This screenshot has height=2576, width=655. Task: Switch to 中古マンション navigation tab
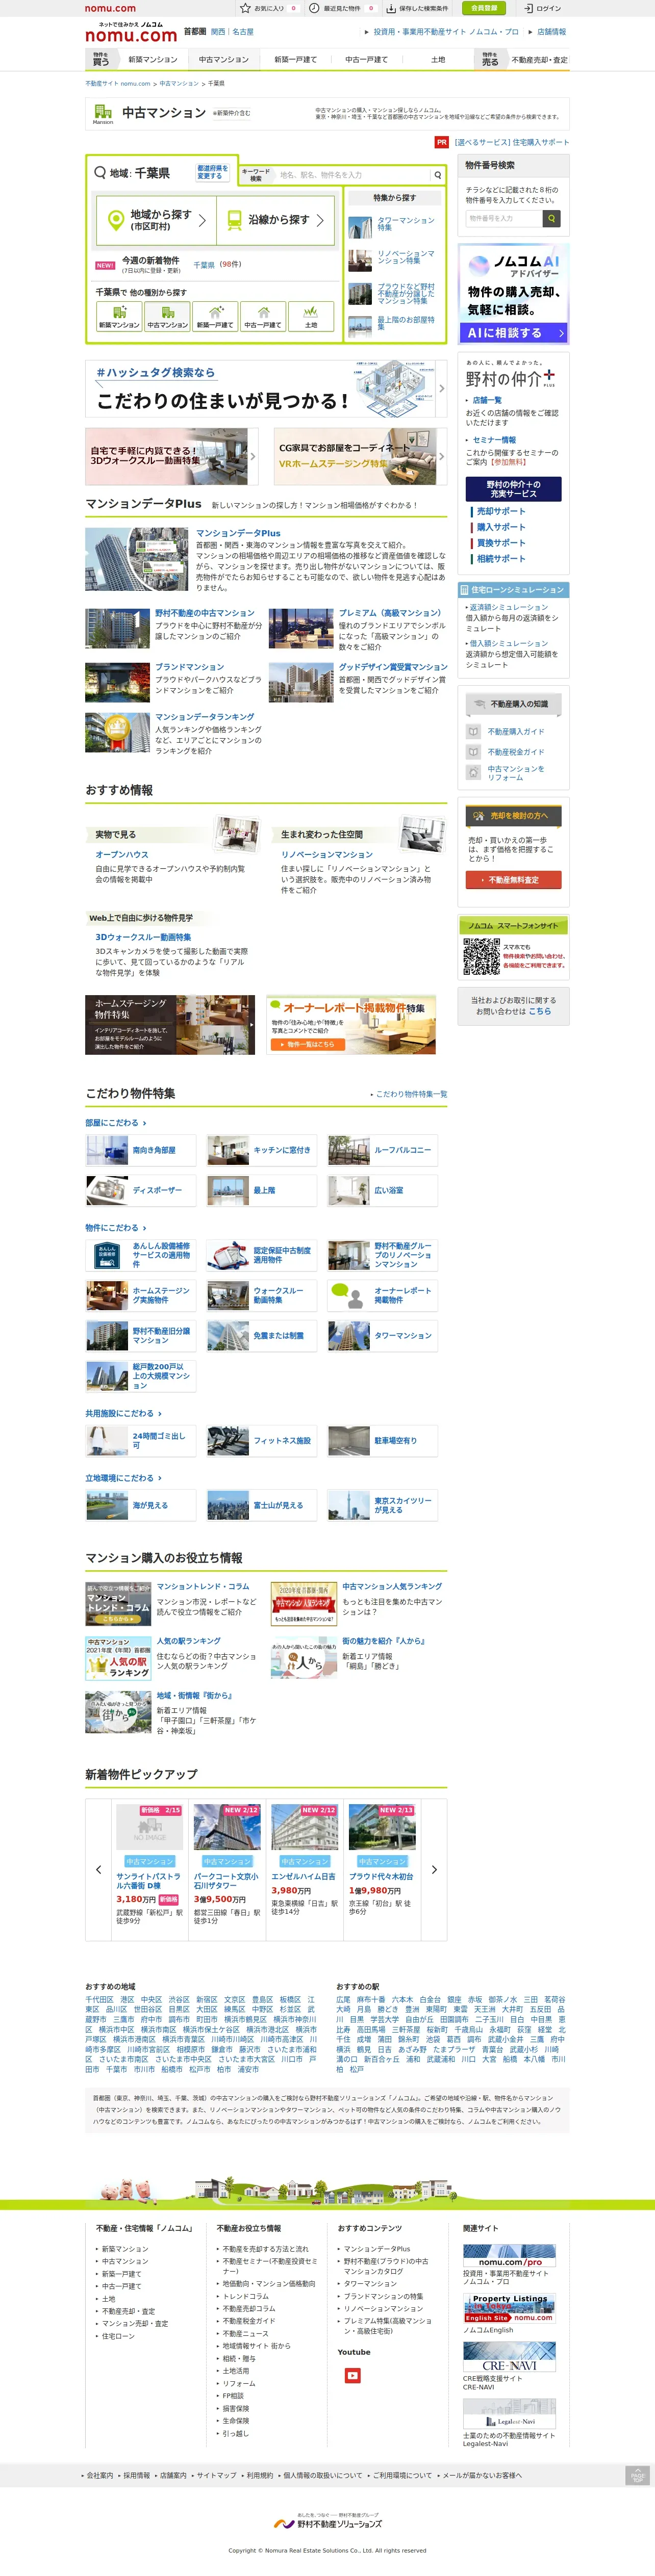click(x=224, y=60)
